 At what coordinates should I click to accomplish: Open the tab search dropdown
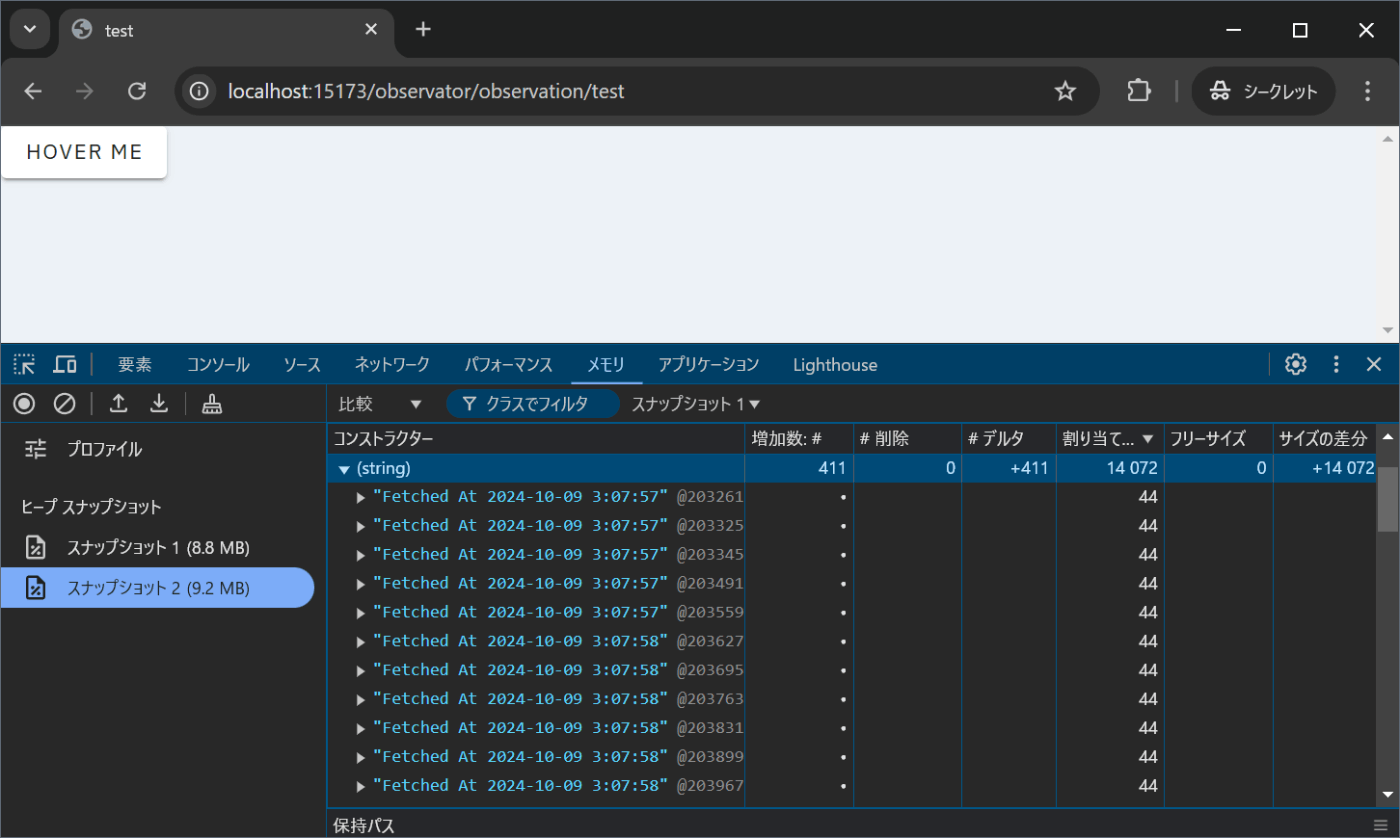30,29
